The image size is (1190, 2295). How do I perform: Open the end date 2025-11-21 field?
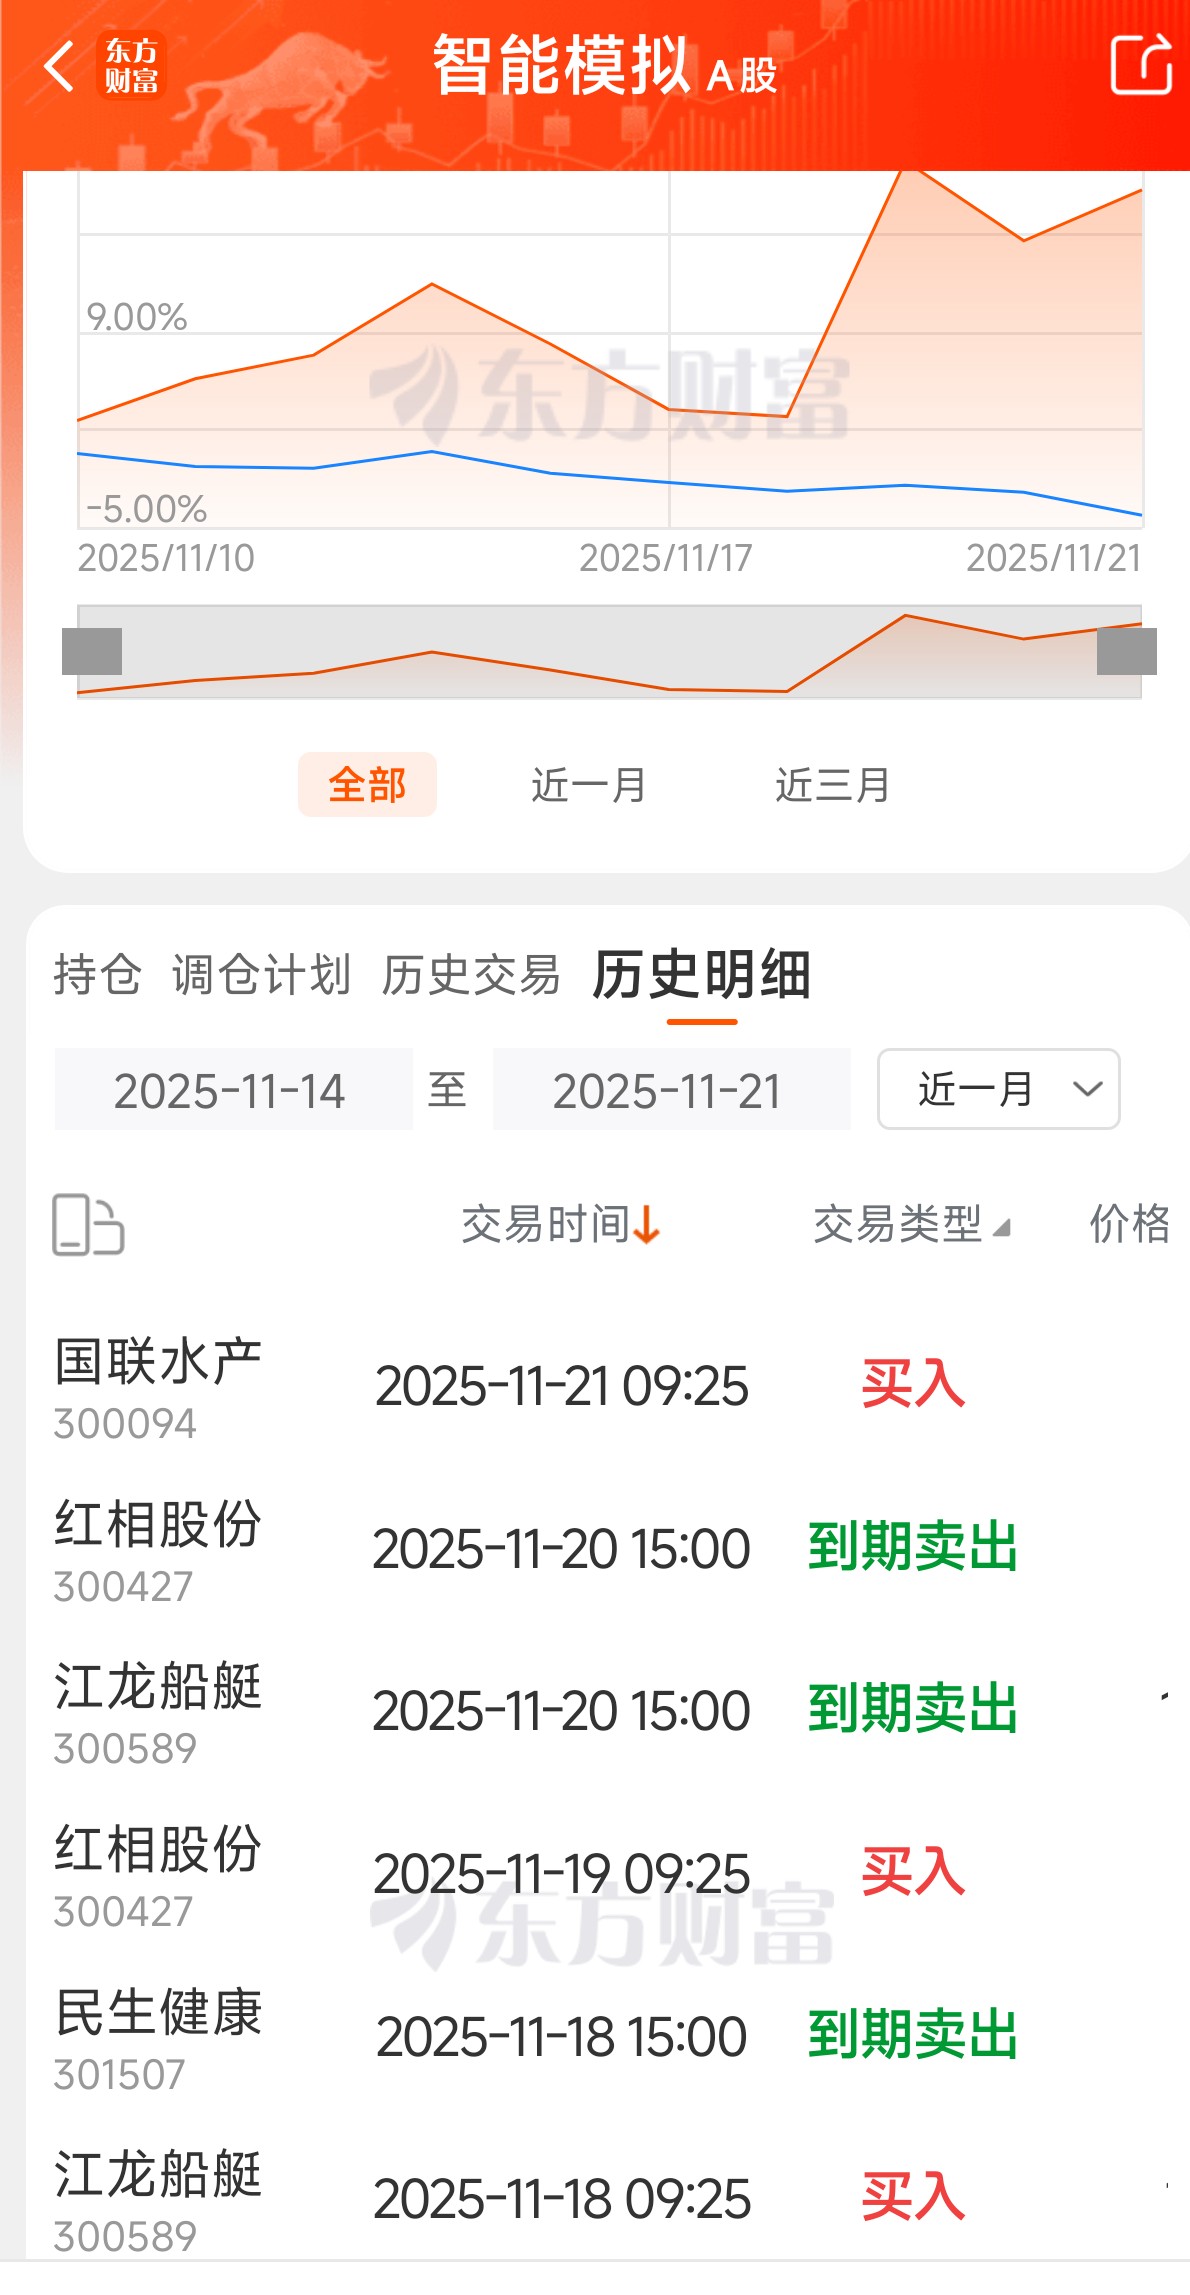click(671, 1089)
